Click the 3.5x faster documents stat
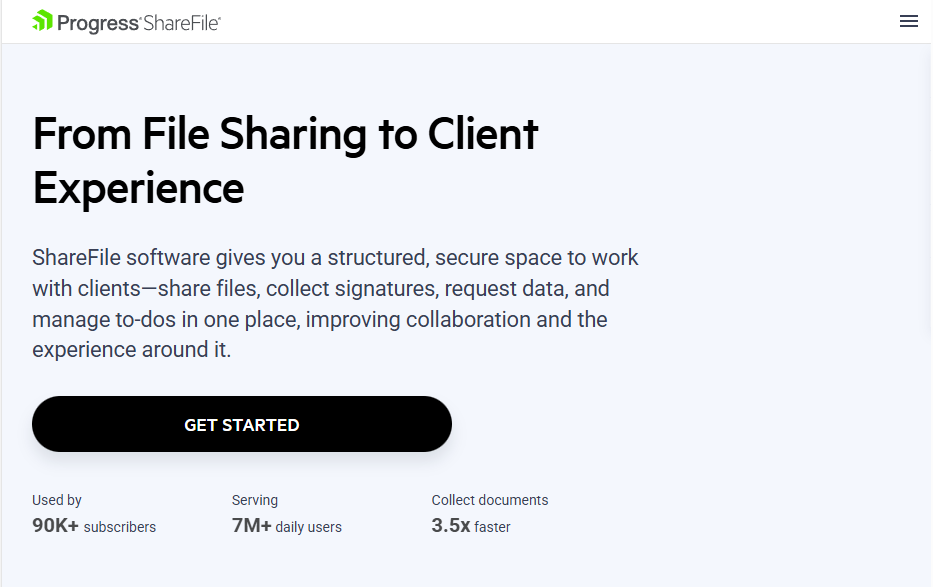The width and height of the screenshot is (933, 587). pos(470,526)
